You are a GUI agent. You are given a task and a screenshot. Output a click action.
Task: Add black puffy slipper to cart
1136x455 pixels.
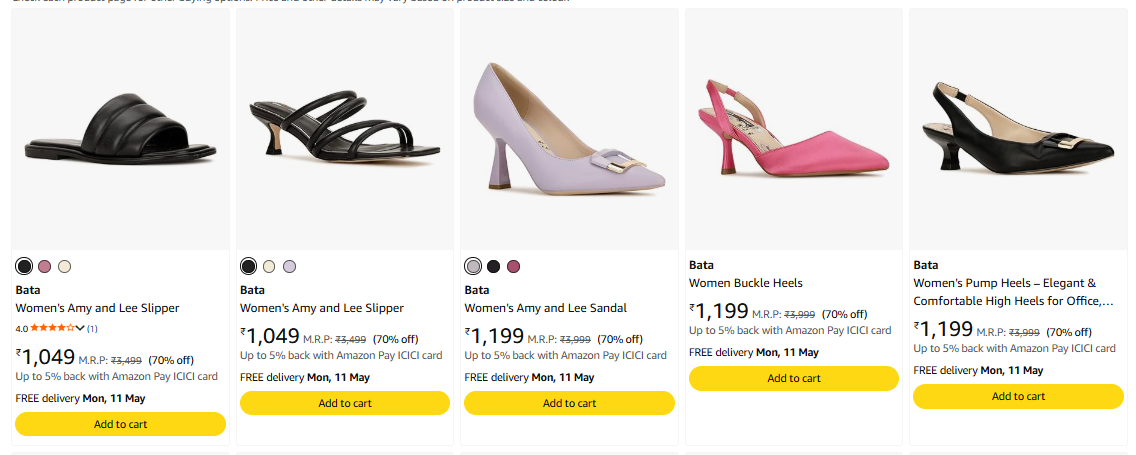coord(120,424)
